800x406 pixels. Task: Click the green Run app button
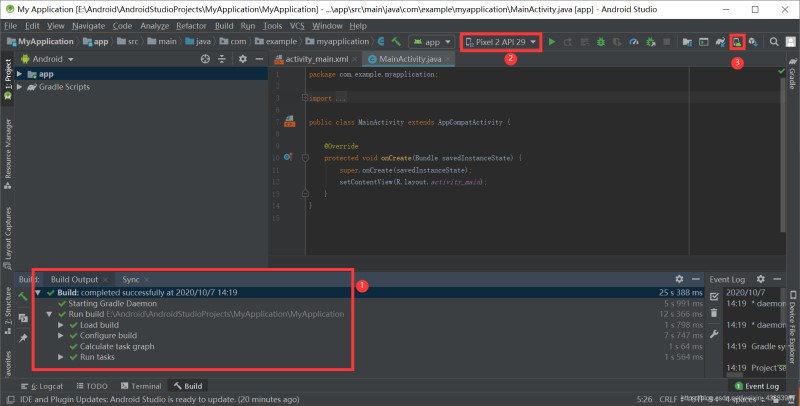pos(552,42)
